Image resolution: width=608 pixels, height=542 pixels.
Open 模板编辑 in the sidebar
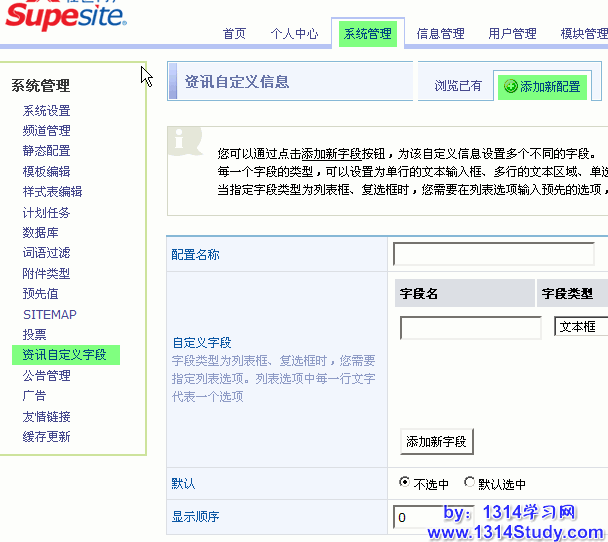(47, 172)
